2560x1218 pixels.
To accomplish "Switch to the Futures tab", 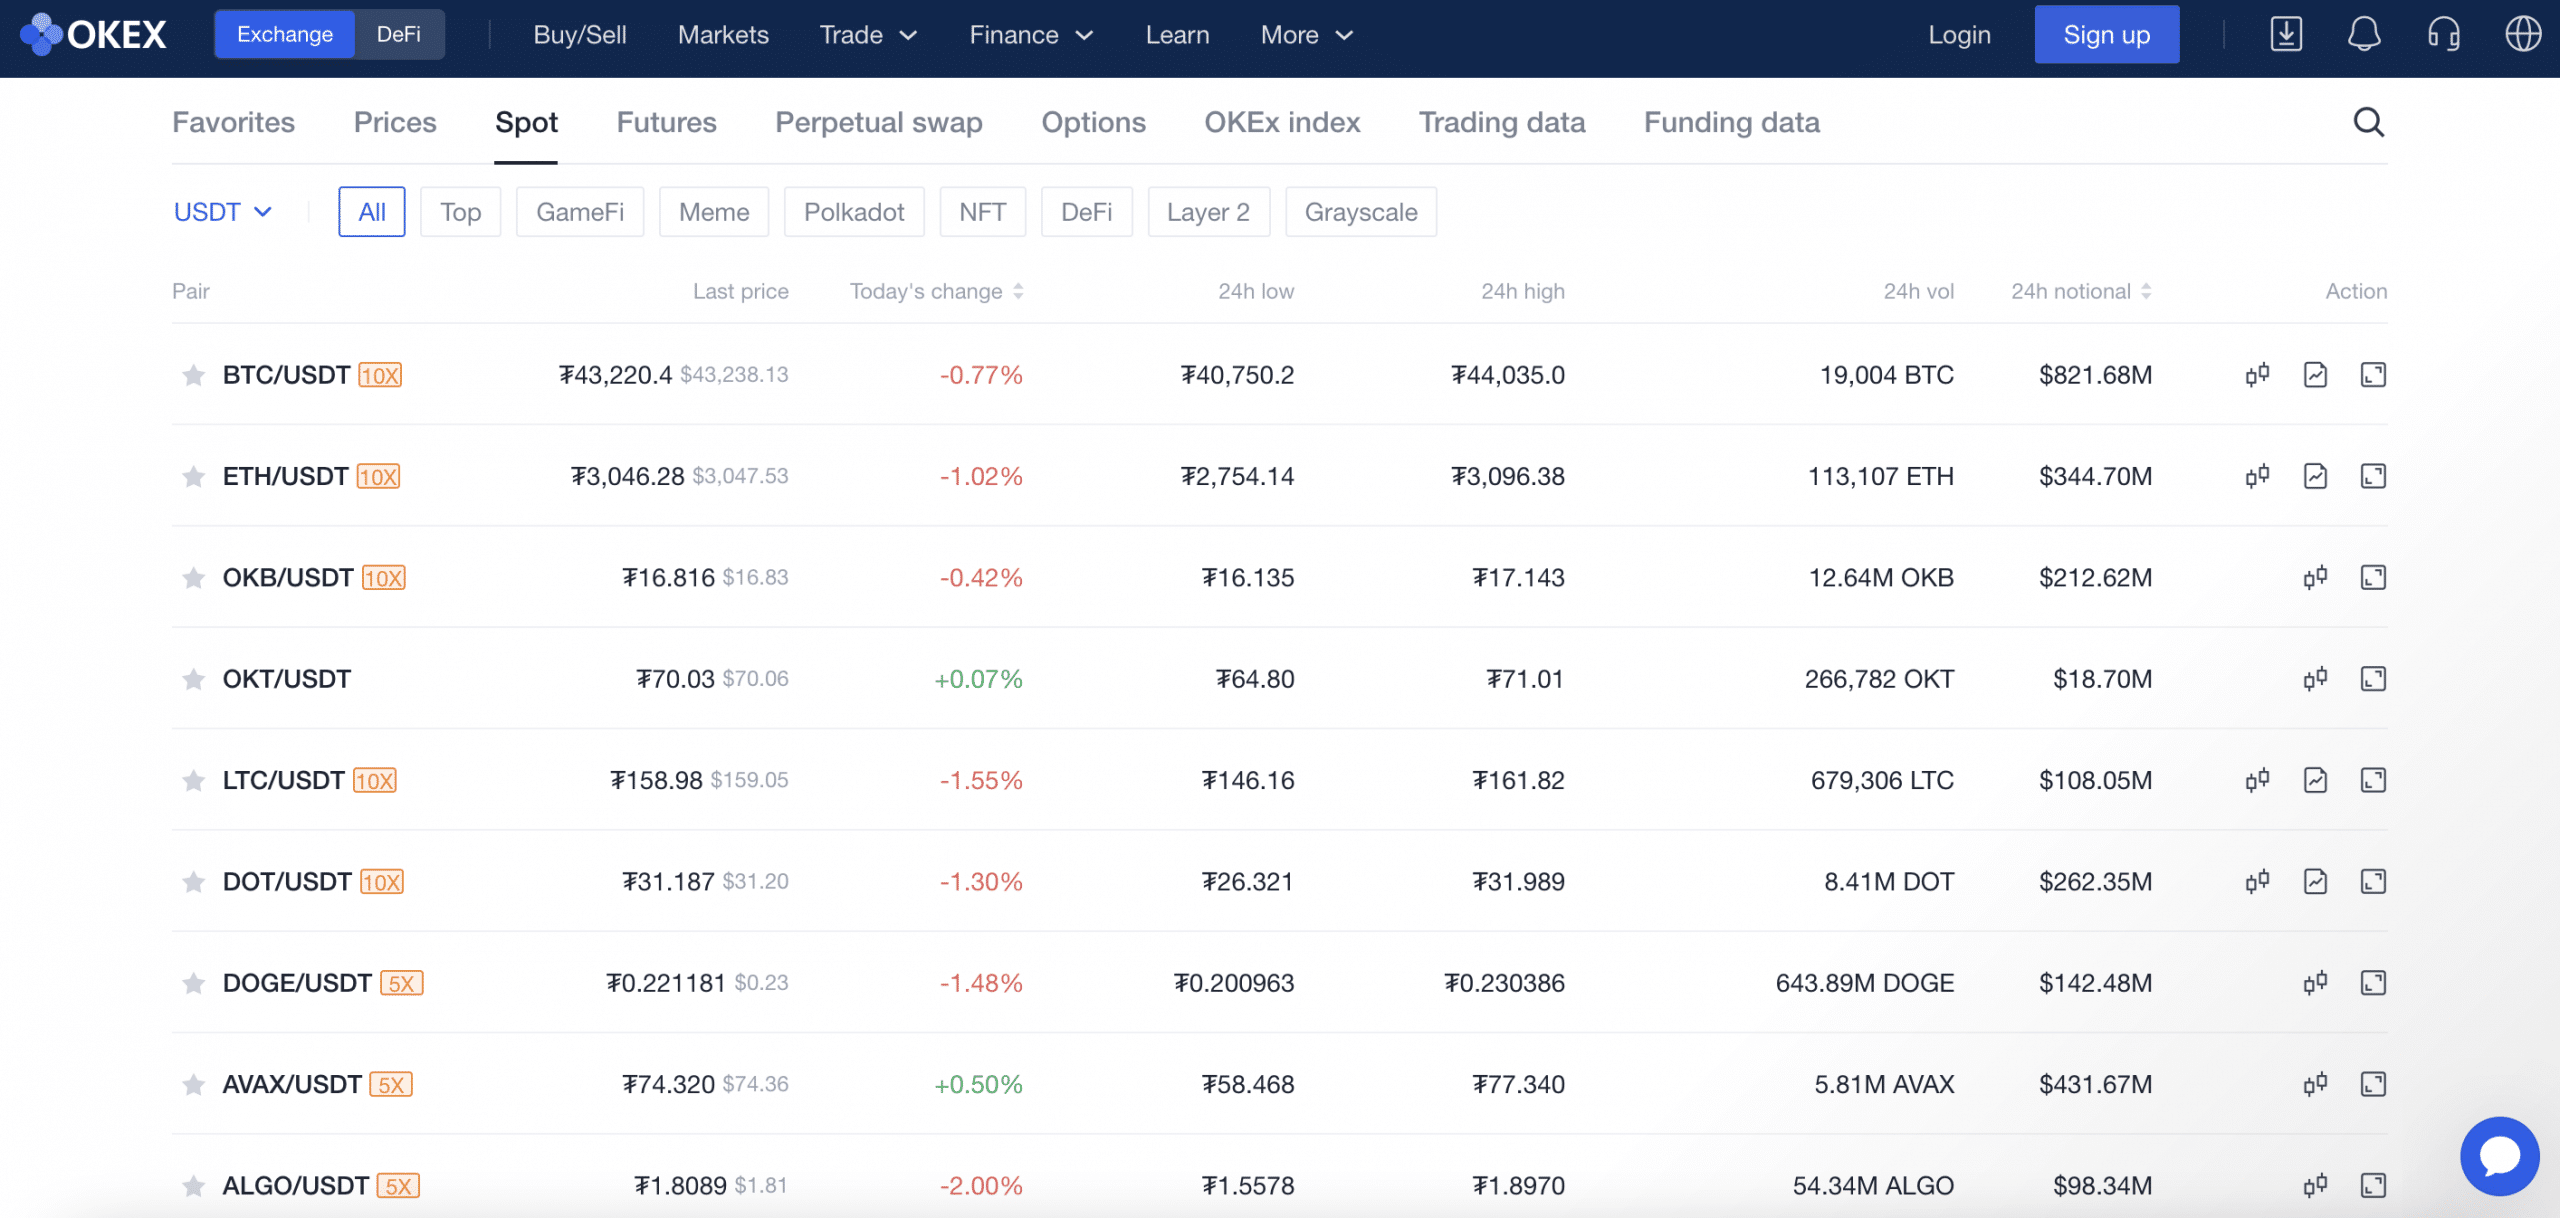I will [666, 122].
